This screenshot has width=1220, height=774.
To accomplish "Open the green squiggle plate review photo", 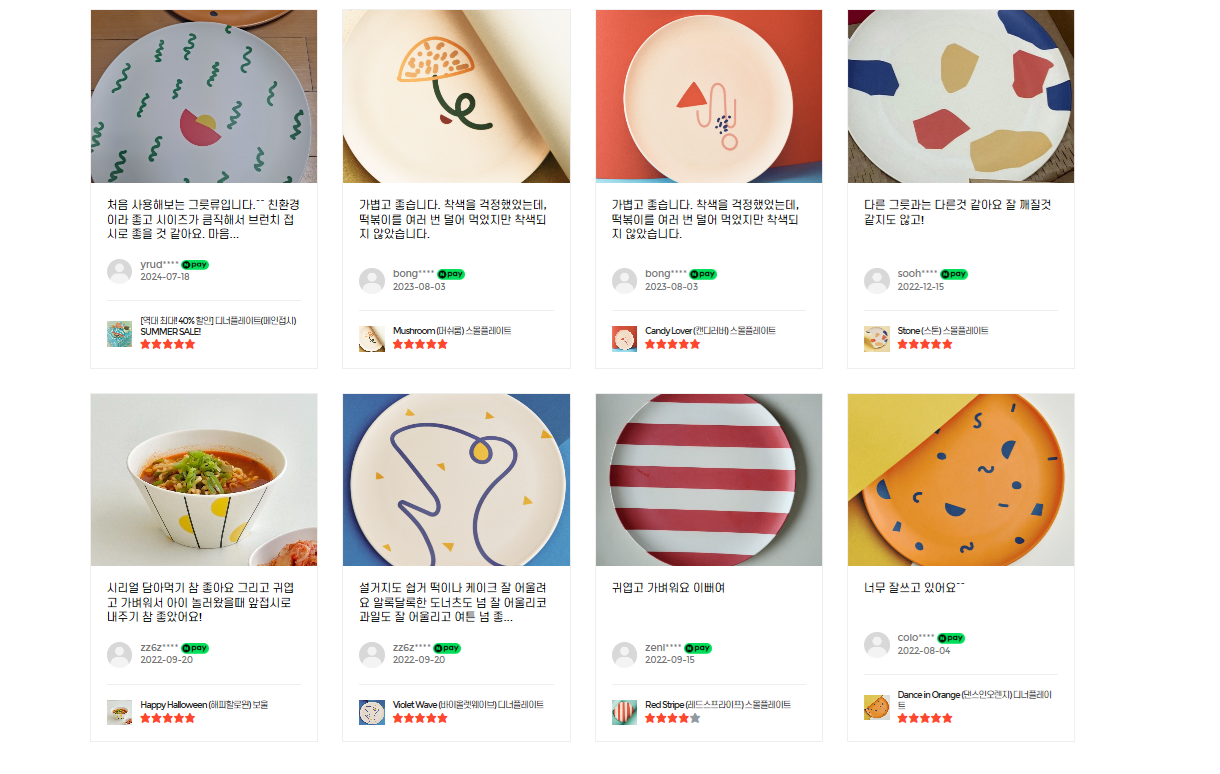I will pos(204,97).
